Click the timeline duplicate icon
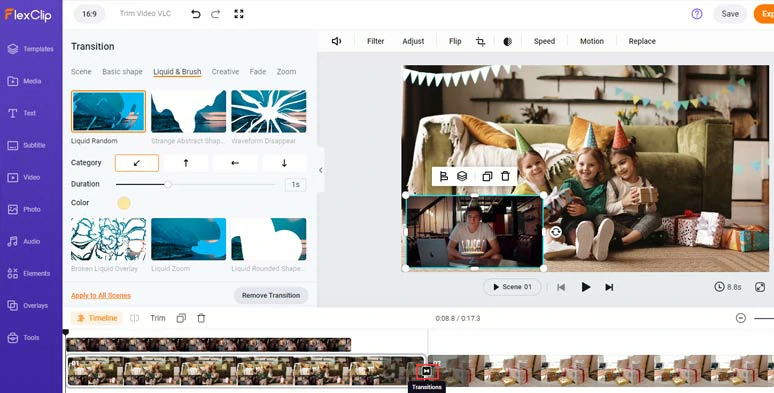The height and width of the screenshot is (393, 774). click(x=181, y=318)
